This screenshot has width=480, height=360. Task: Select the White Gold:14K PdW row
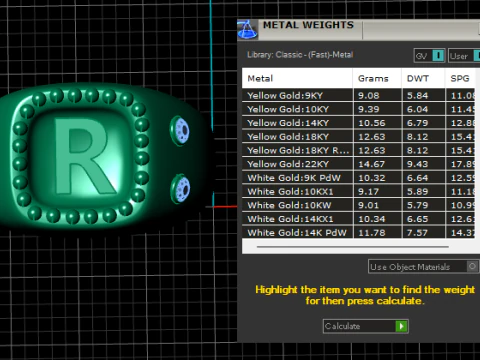click(359, 232)
